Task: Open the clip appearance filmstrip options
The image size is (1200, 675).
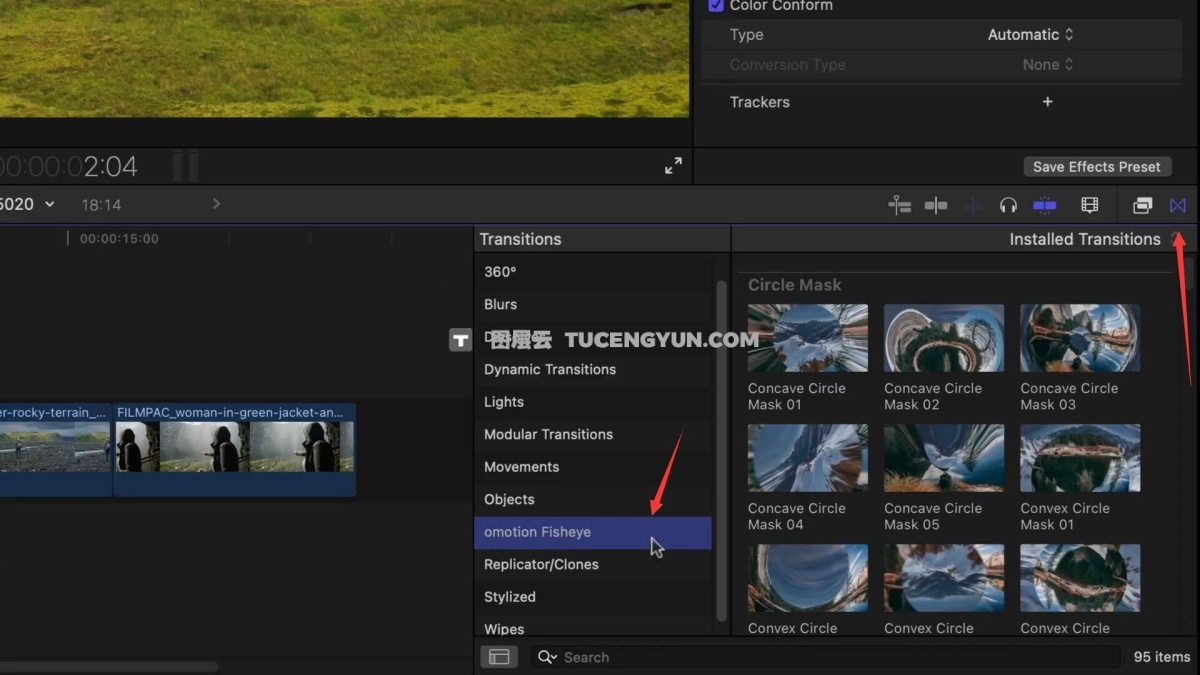Action: 1090,205
